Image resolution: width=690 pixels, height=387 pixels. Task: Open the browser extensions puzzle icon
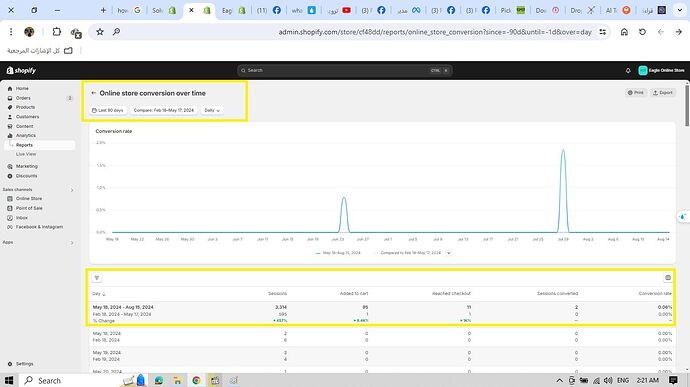[x=57, y=32]
